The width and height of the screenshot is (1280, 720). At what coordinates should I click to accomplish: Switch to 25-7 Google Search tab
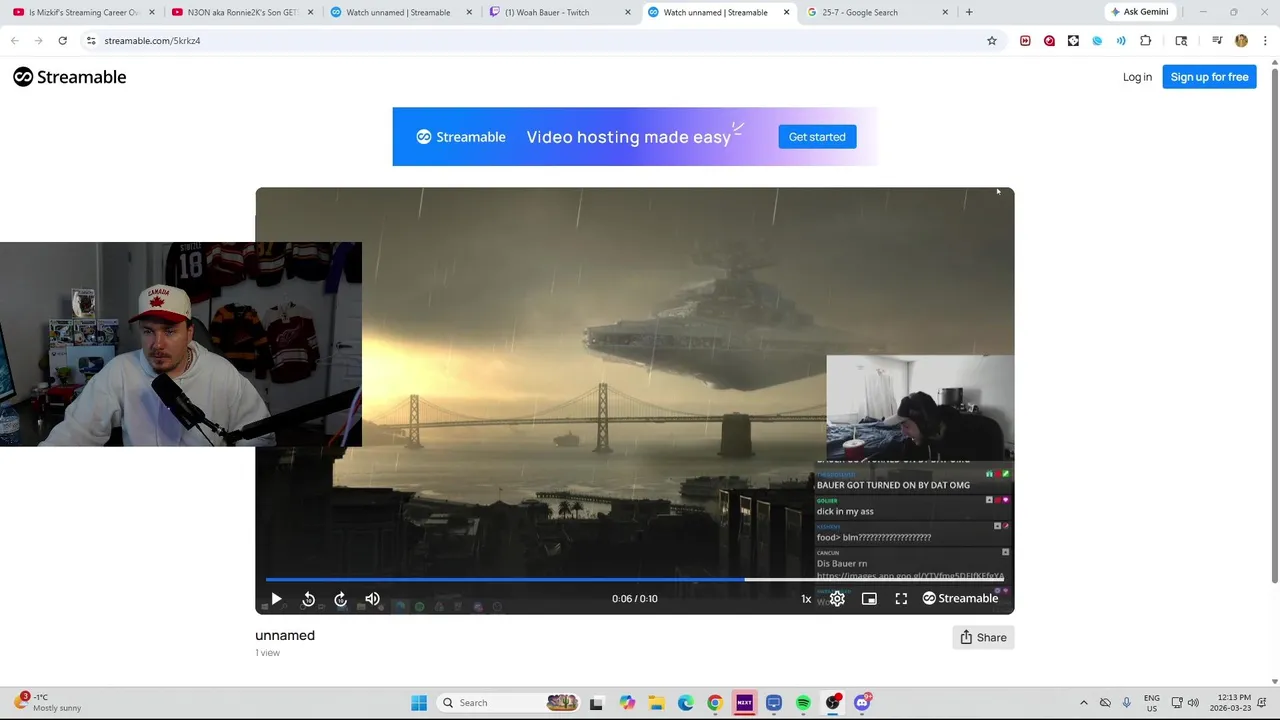pos(876,12)
